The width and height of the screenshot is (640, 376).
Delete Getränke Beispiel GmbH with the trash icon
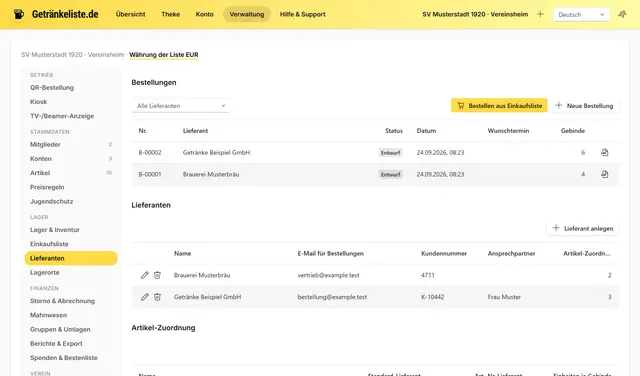coord(157,297)
